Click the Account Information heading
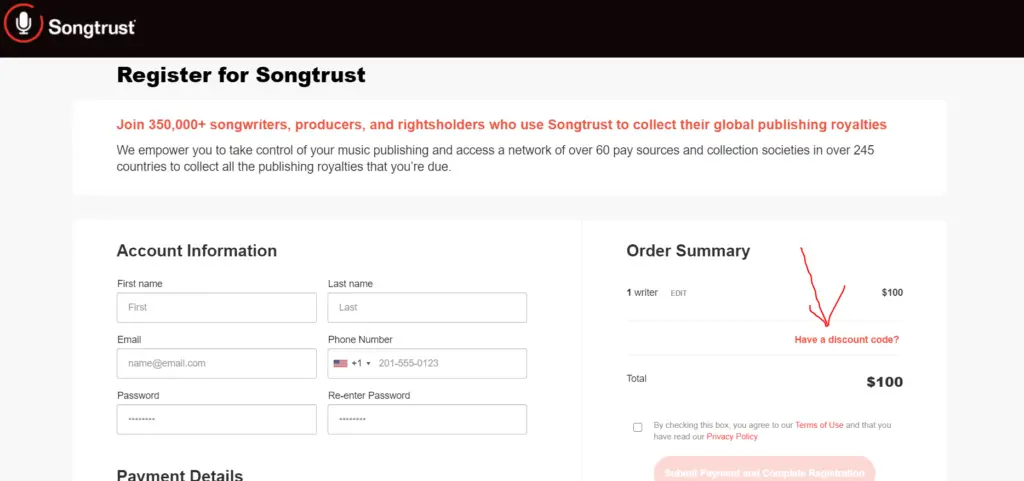 (197, 251)
